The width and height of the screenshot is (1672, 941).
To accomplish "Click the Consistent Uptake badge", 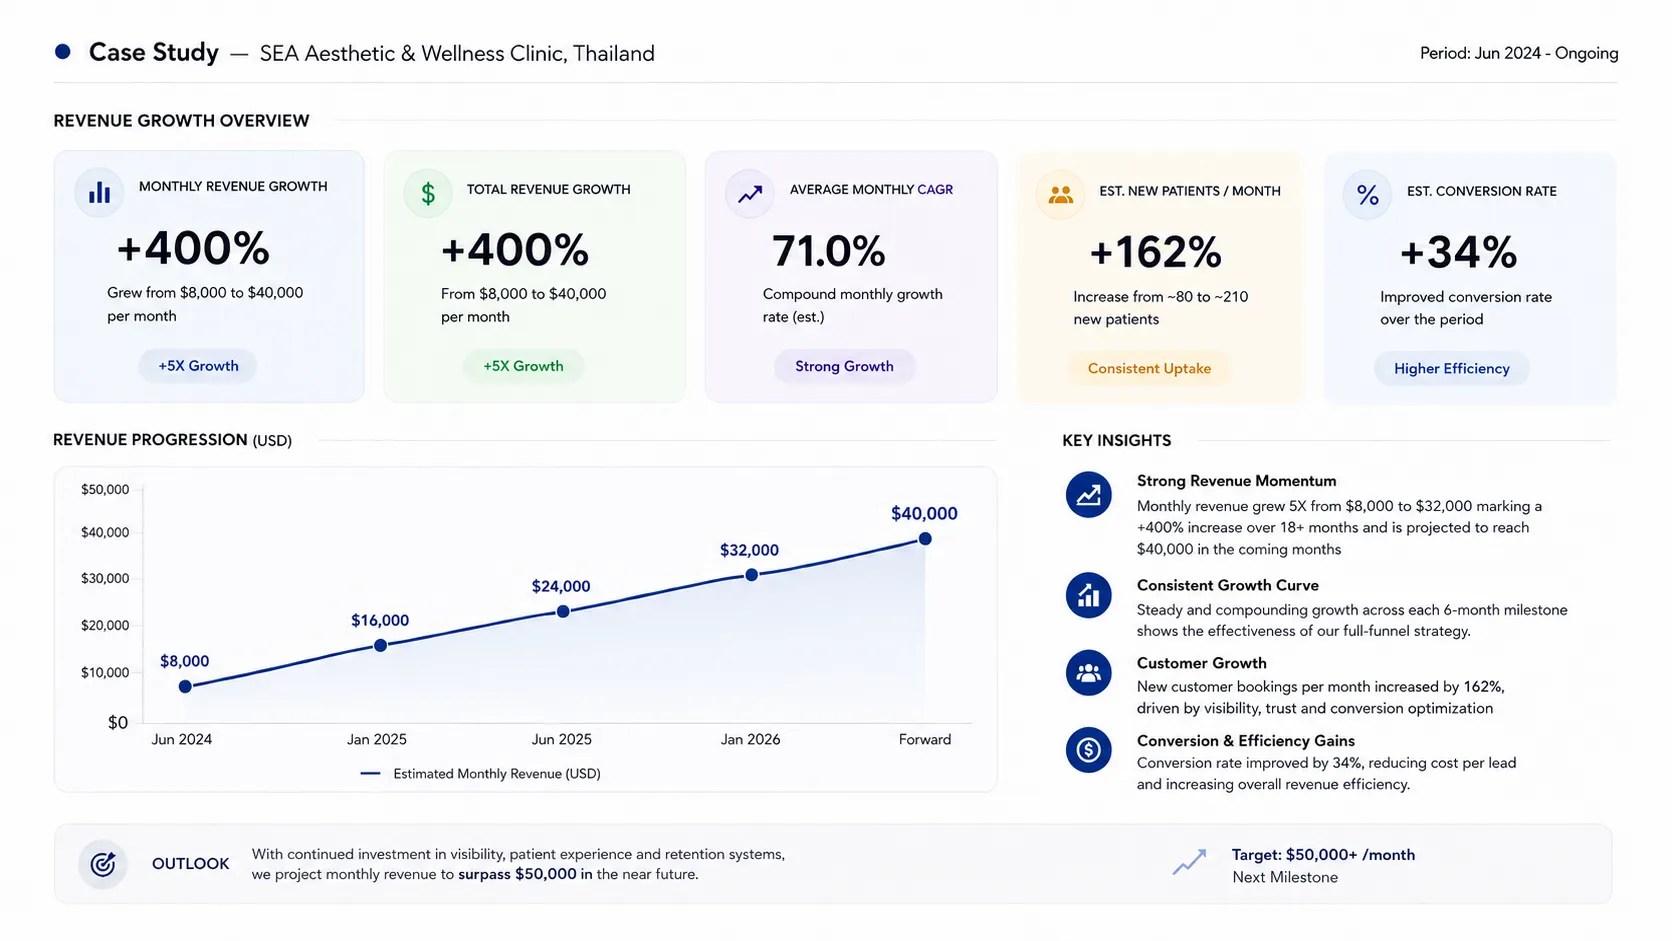I will tap(1149, 368).
